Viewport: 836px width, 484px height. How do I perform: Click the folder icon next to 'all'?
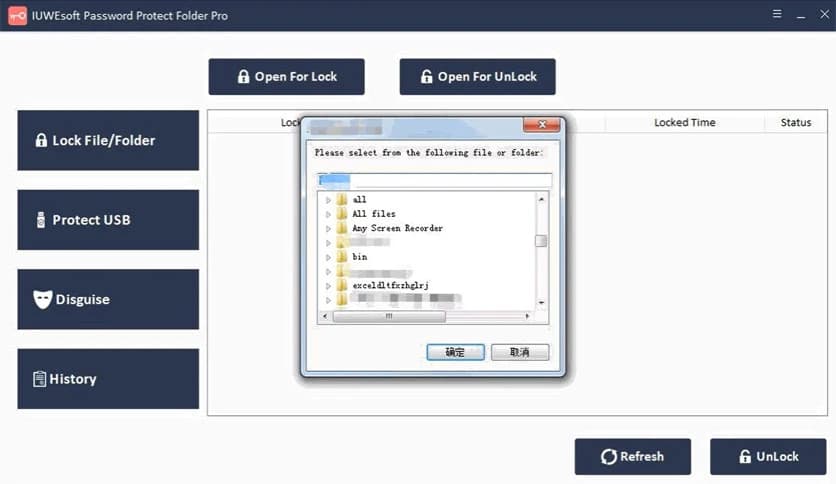click(342, 199)
